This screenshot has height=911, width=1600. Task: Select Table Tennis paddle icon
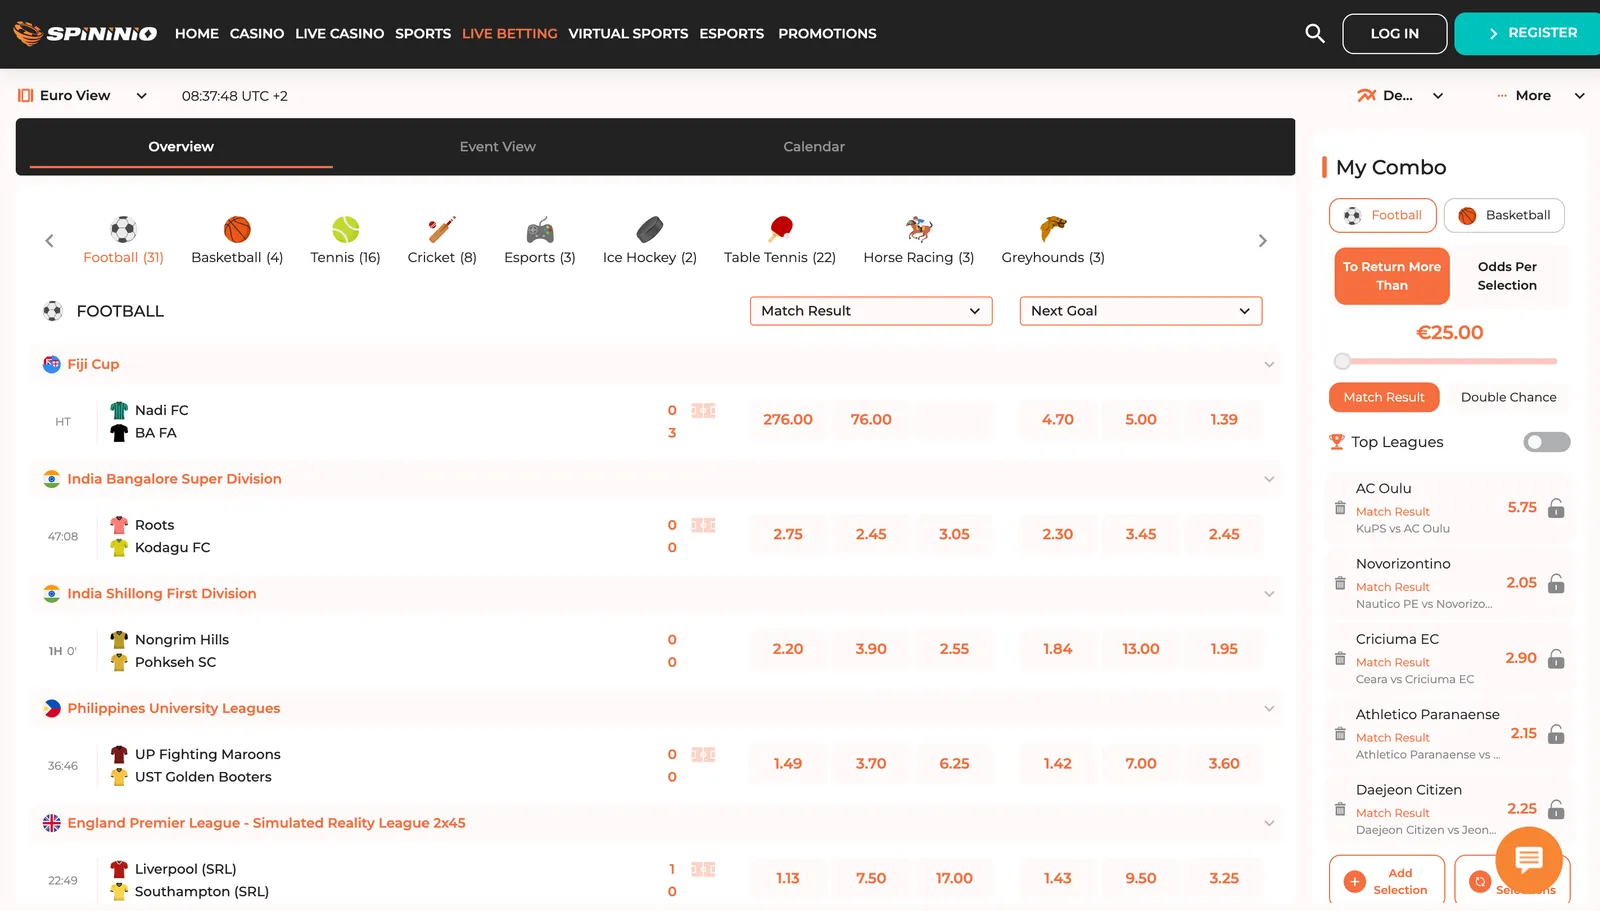780,230
